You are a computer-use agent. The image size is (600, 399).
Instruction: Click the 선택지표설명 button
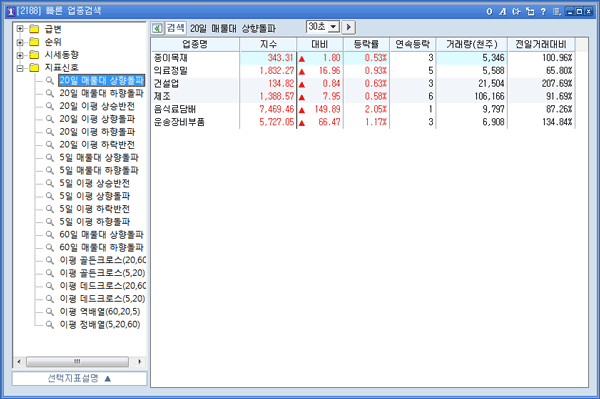pyautogui.click(x=79, y=378)
